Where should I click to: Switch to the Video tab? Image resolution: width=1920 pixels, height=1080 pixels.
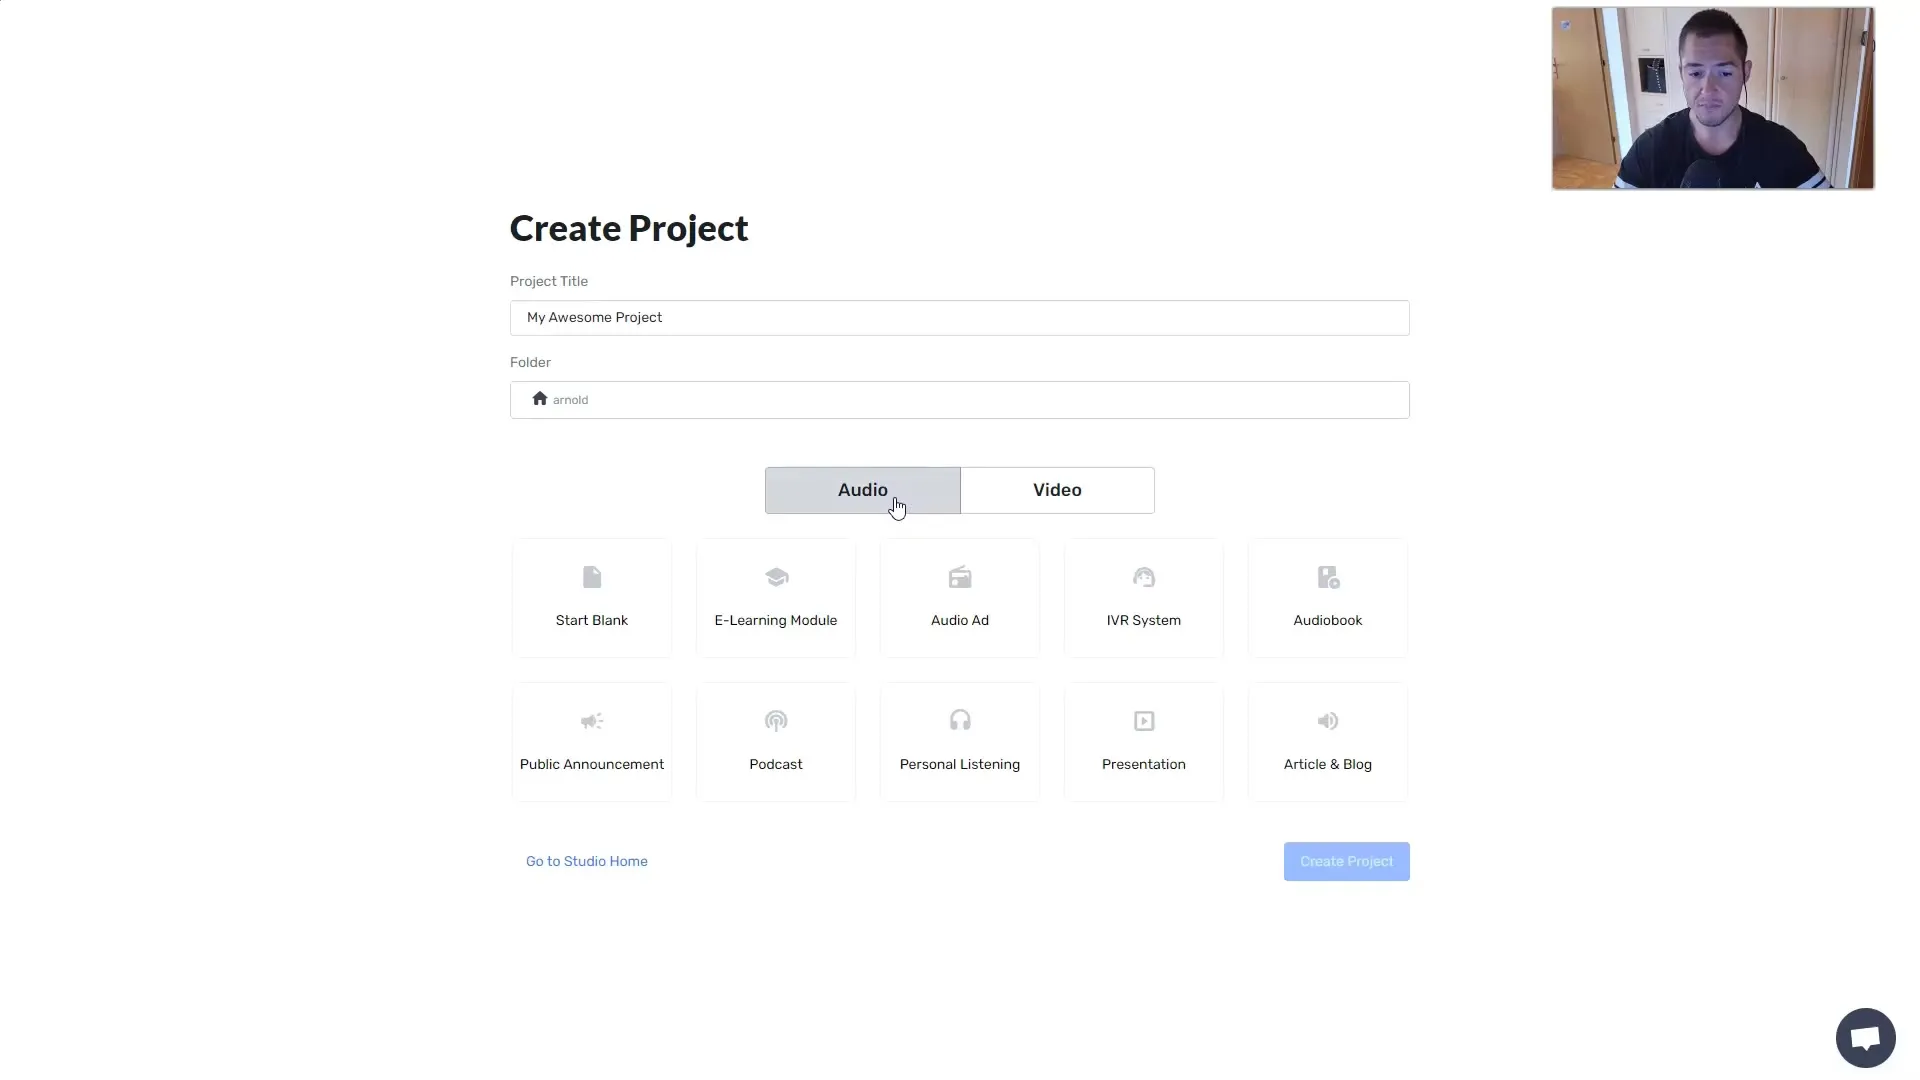pos(1056,489)
